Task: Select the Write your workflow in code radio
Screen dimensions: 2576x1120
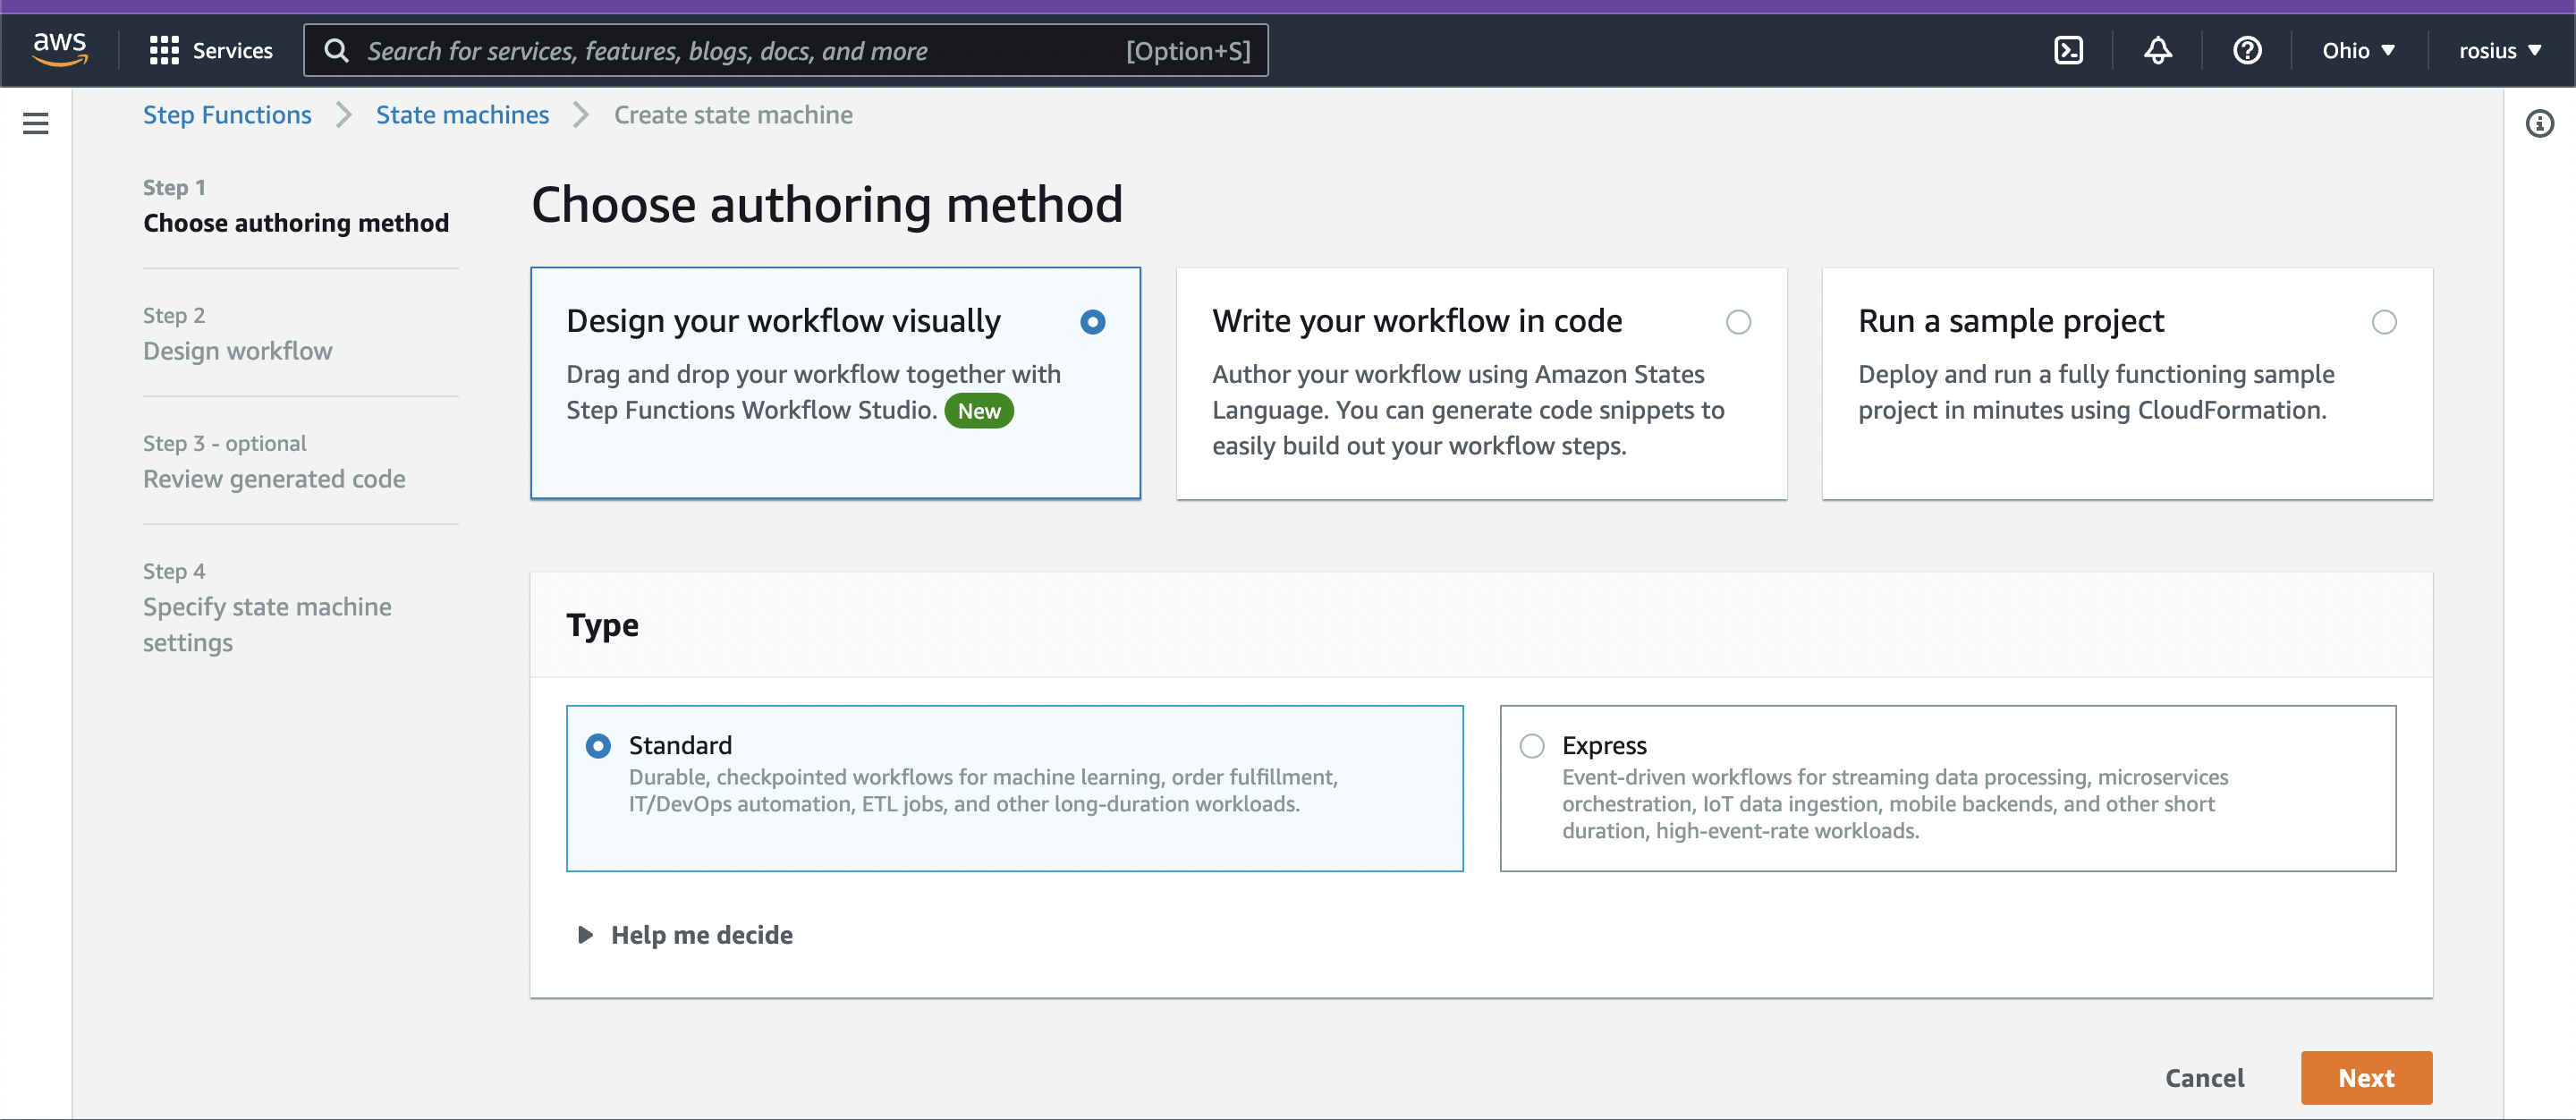Action: click(x=1738, y=322)
